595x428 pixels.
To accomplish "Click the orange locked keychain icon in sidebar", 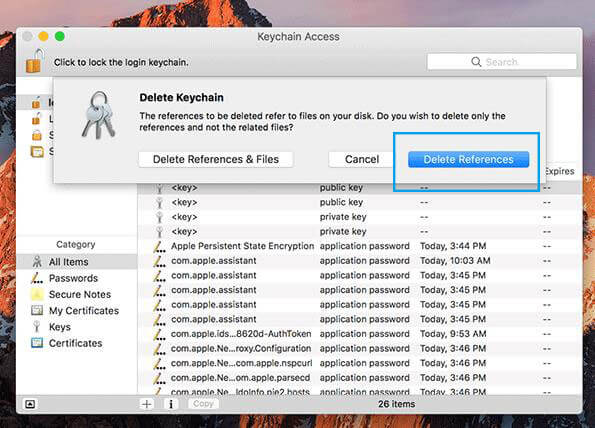I will 36,135.
